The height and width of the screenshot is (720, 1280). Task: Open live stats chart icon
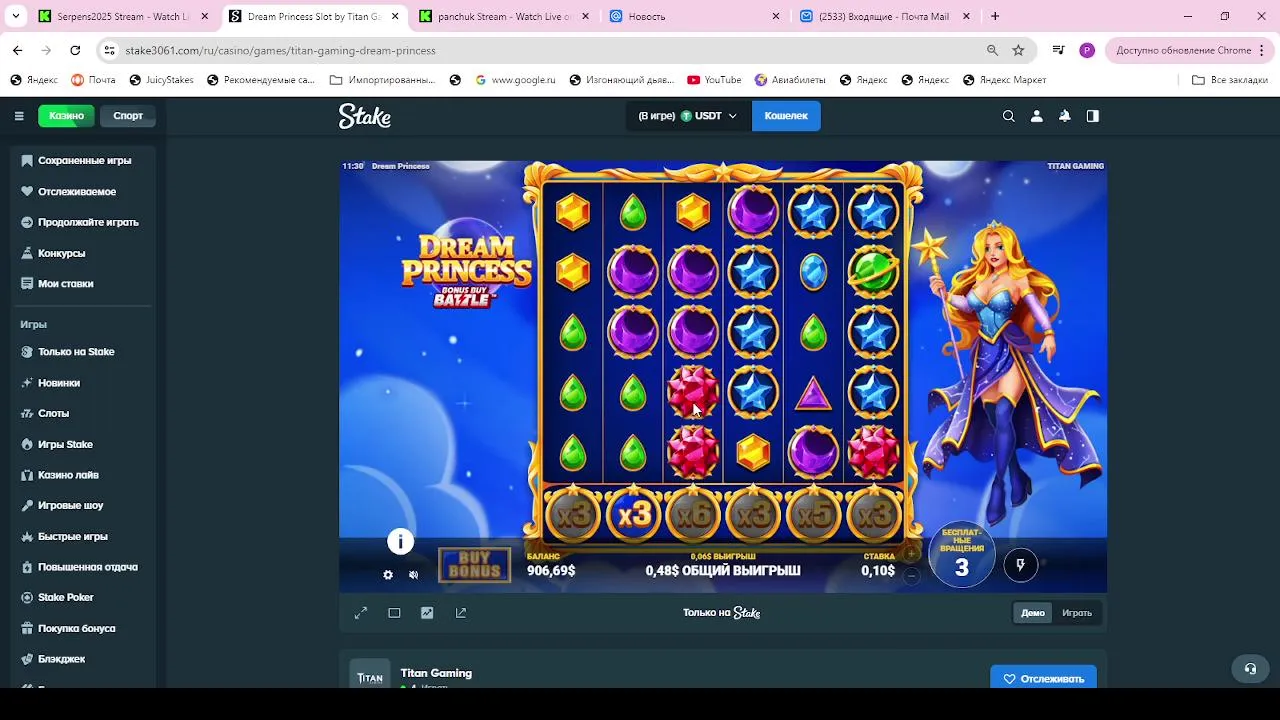[427, 613]
